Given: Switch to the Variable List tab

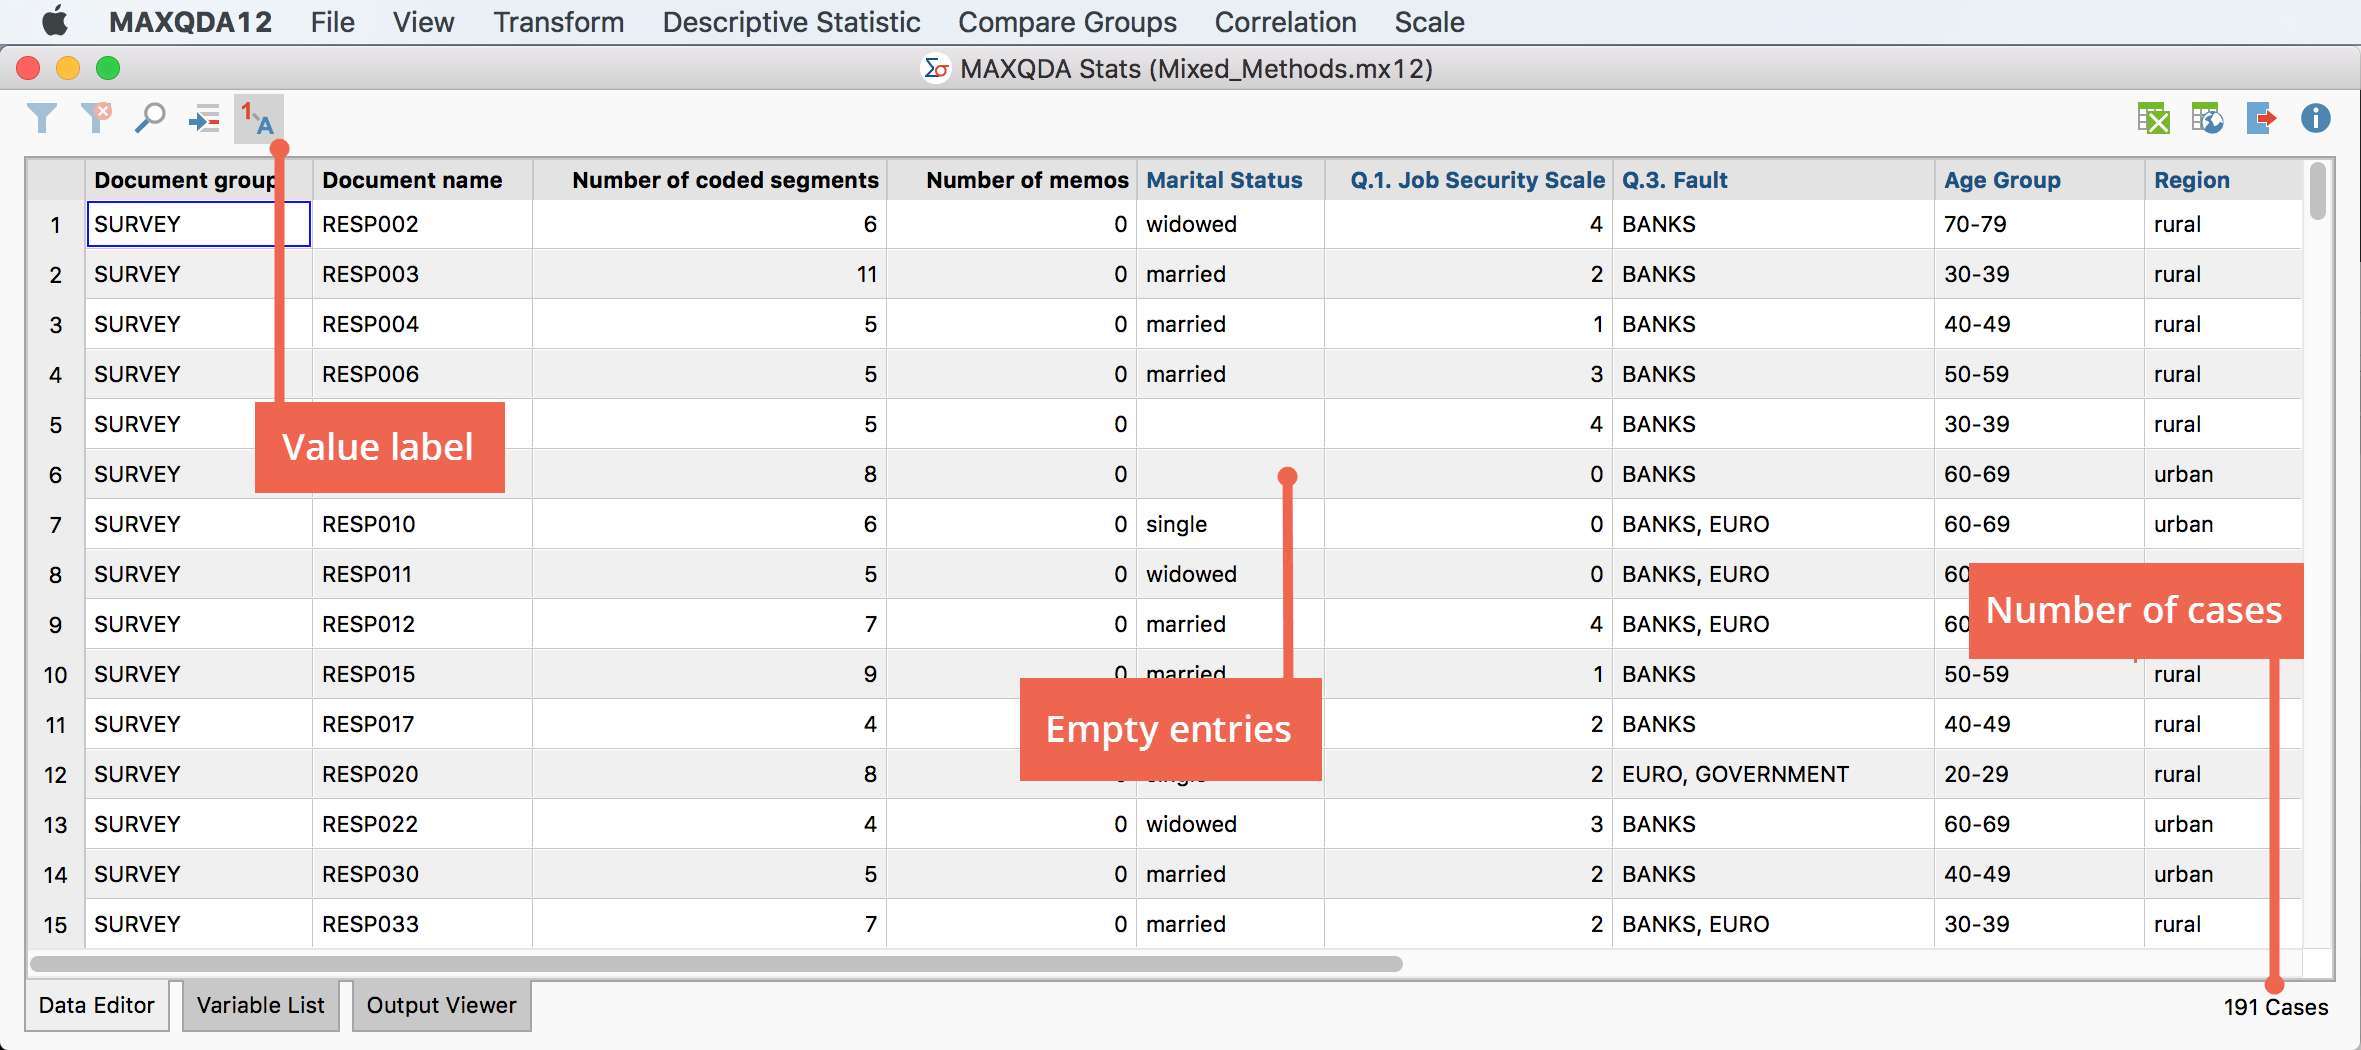Looking at the screenshot, I should click(x=260, y=1005).
